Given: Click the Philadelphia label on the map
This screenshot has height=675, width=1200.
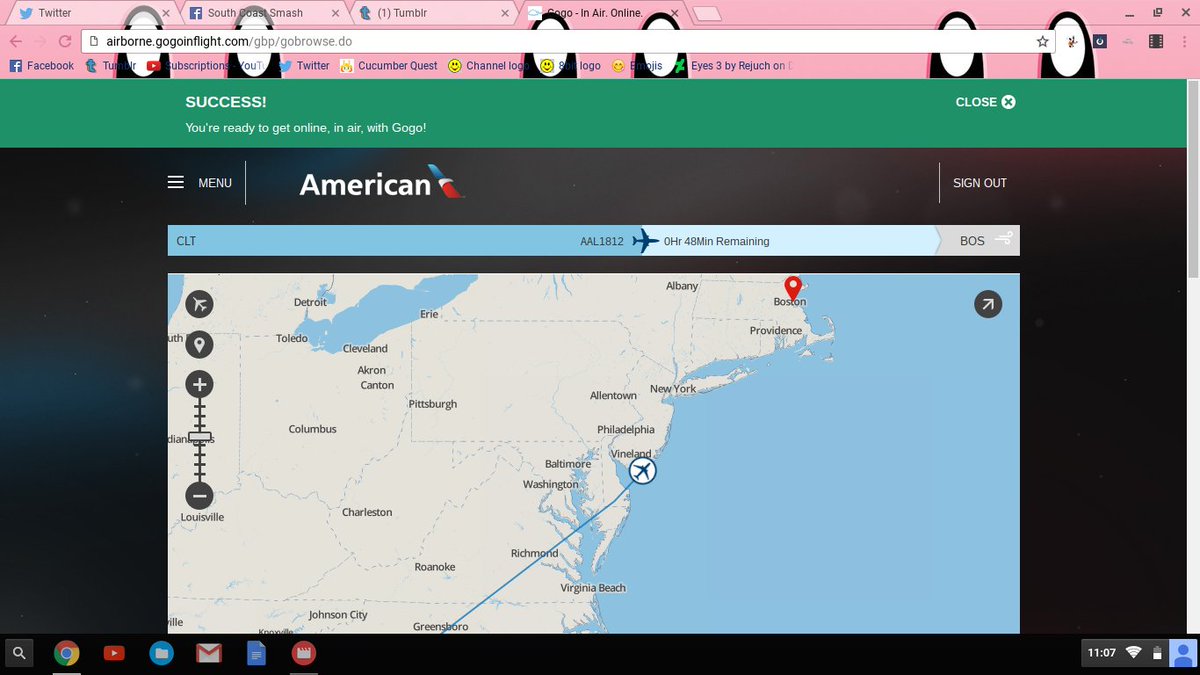Looking at the screenshot, I should [626, 430].
